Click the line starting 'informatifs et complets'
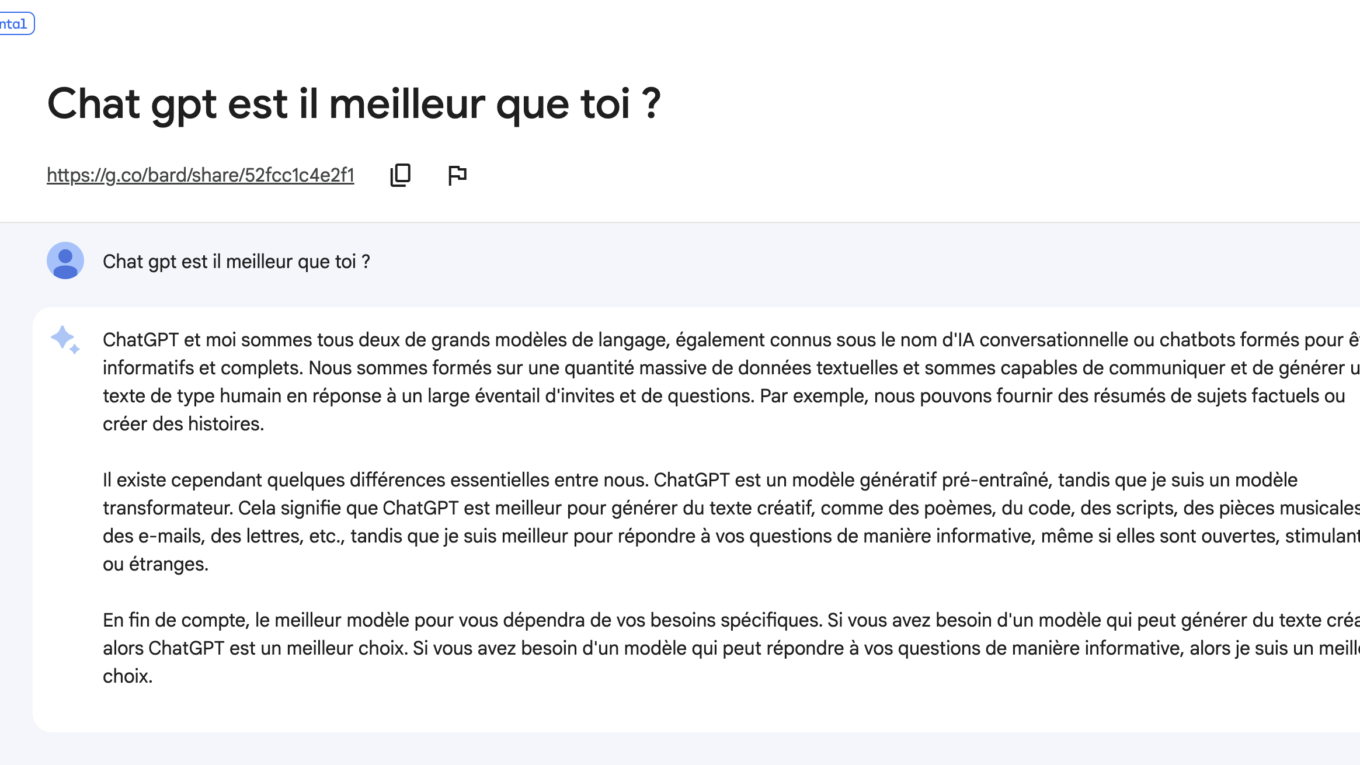The image size is (1360, 765). 731,368
